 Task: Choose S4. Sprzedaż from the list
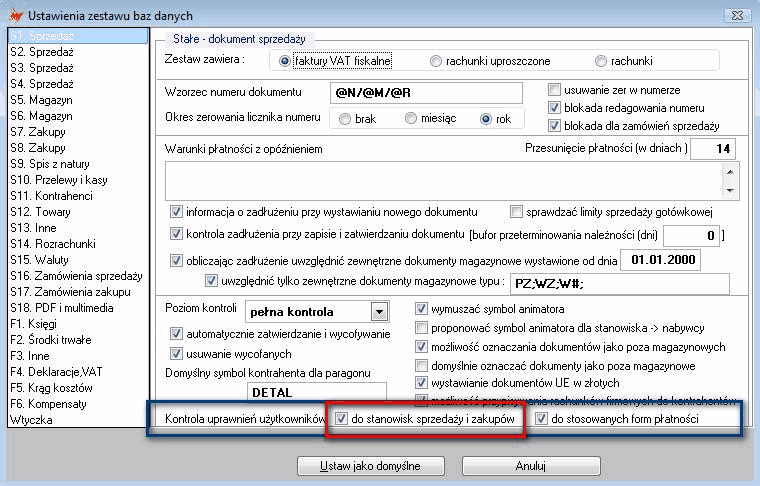pyautogui.click(x=79, y=84)
